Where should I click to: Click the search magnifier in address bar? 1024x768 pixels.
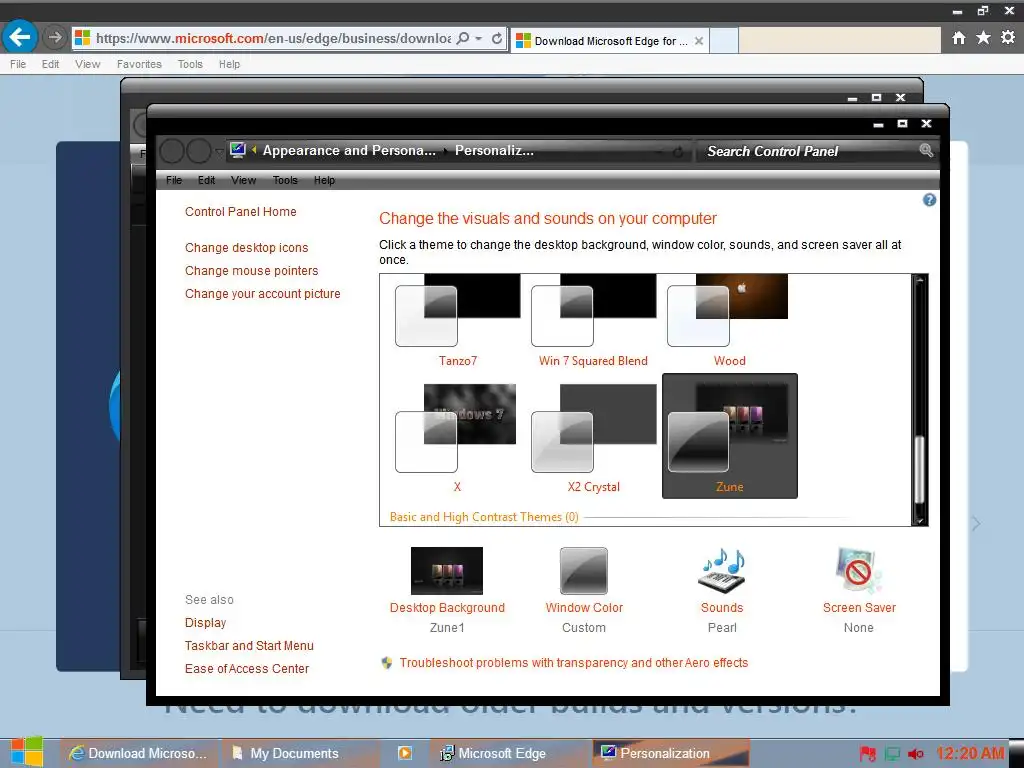pos(463,39)
